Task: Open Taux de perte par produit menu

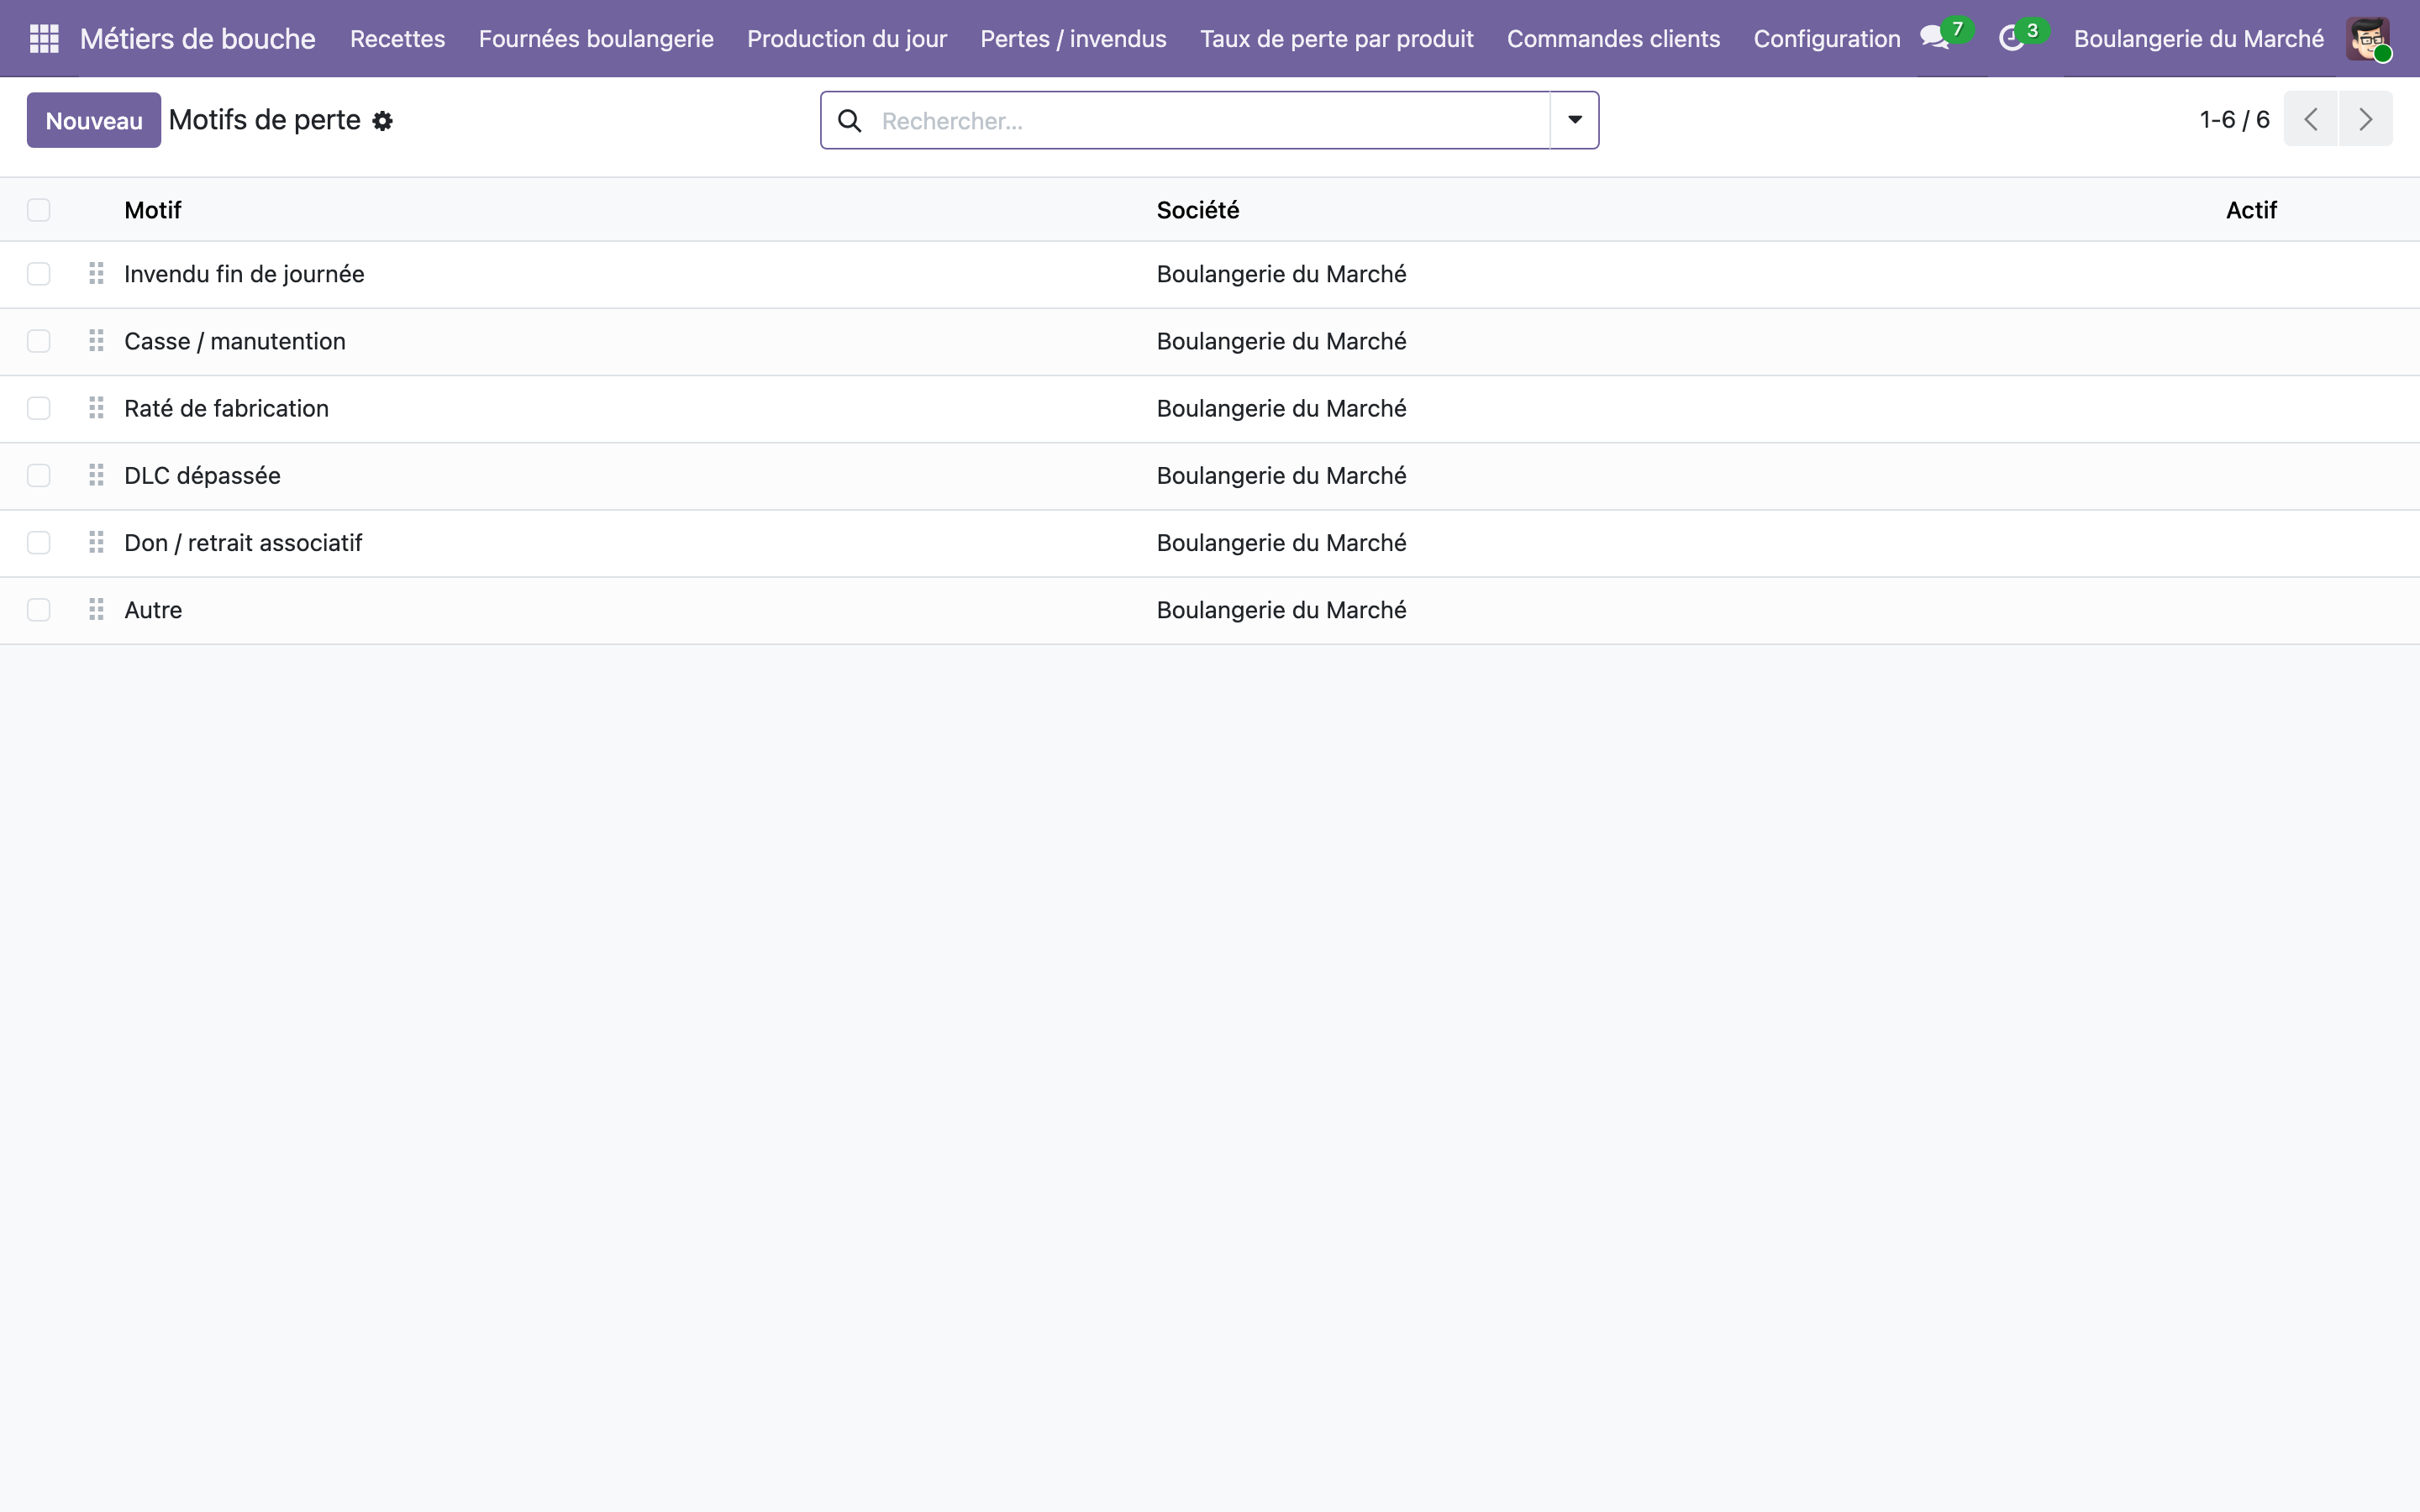Action: point(1336,39)
